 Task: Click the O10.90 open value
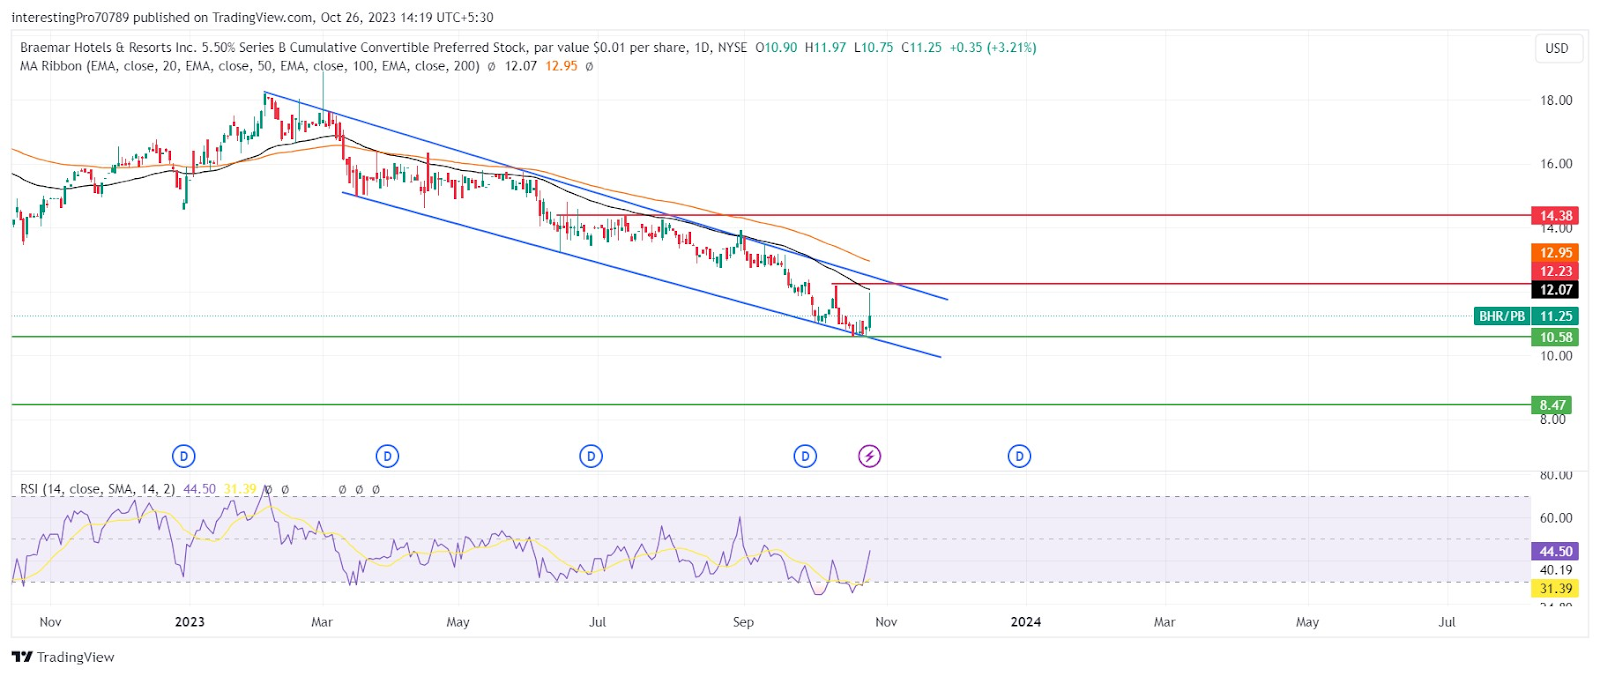(x=776, y=47)
